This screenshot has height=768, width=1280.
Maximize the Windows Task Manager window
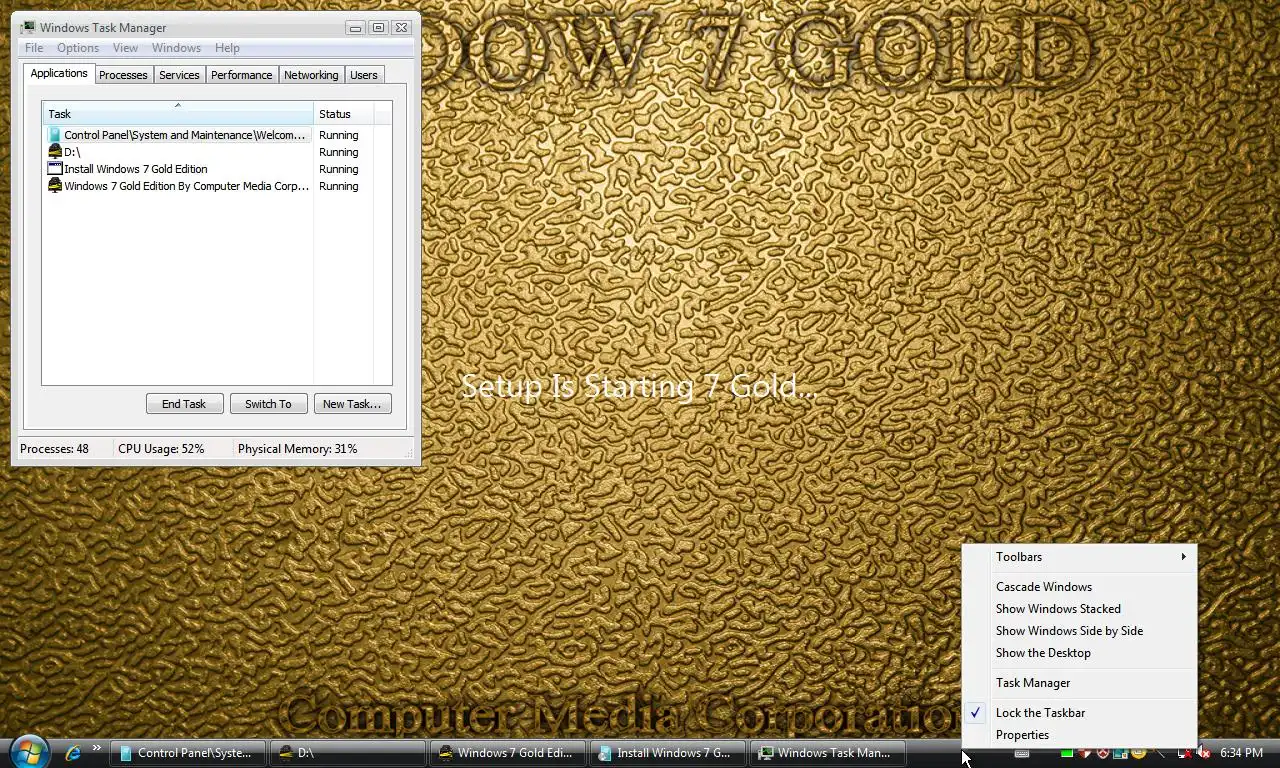(x=378, y=28)
